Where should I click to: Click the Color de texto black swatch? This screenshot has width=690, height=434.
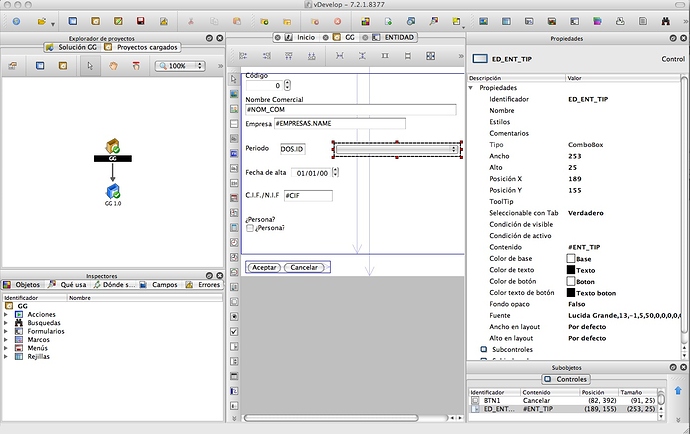(571, 270)
